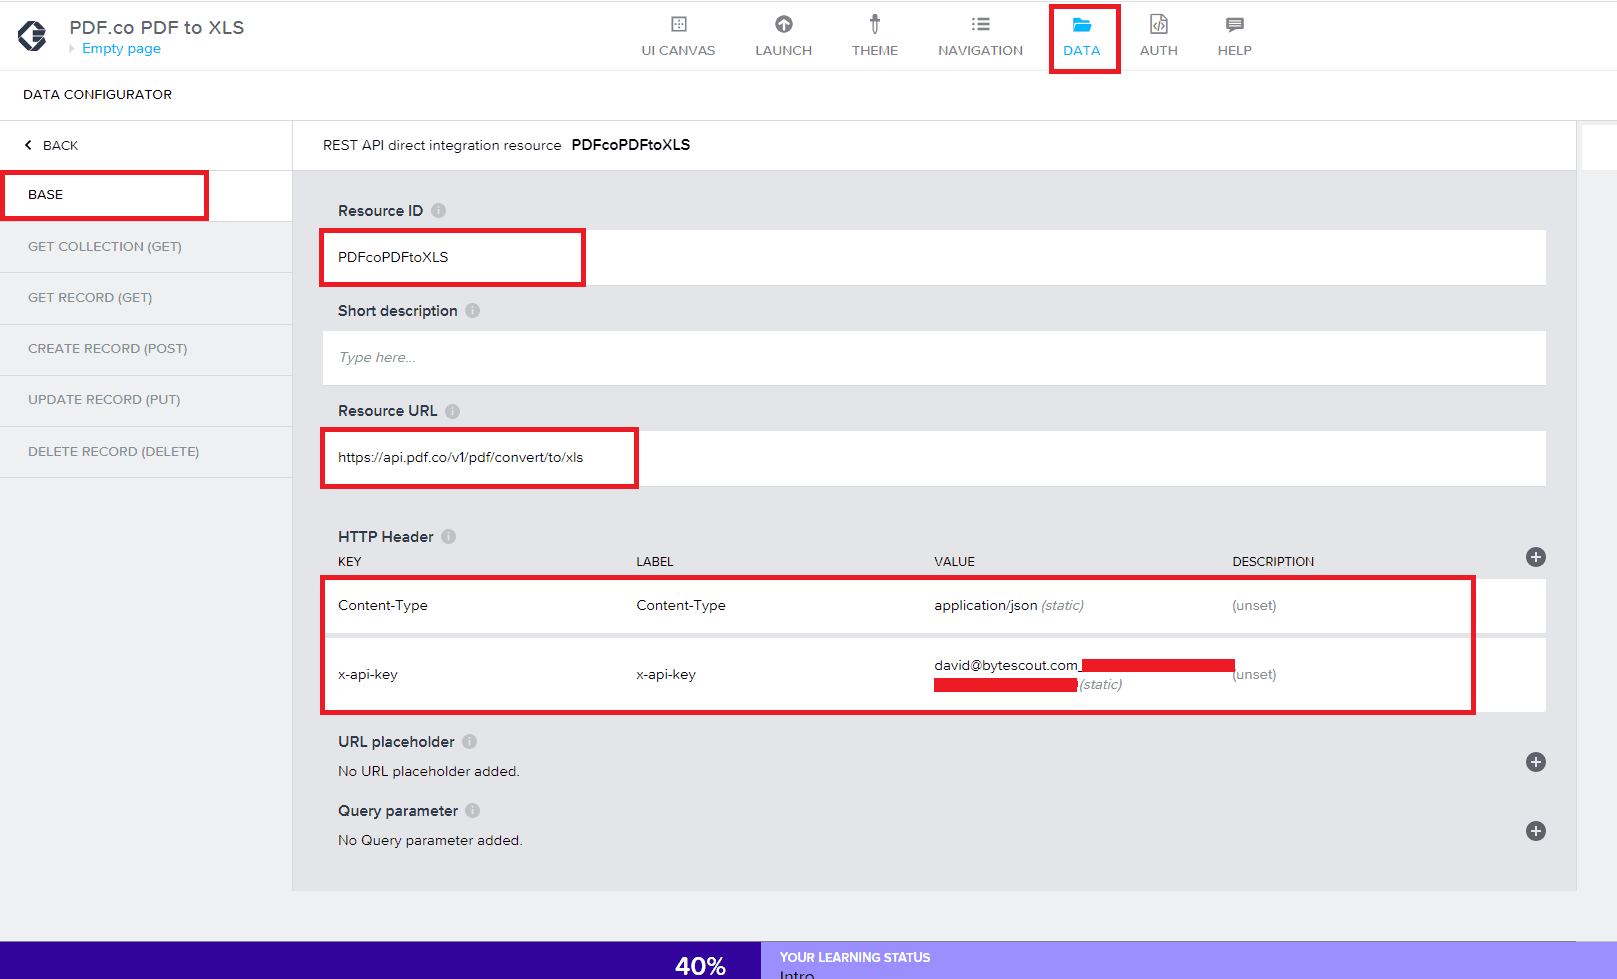Viewport: 1617px width, 979px height.
Task: Open the Empty page breadcrumb link
Action: click(121, 49)
